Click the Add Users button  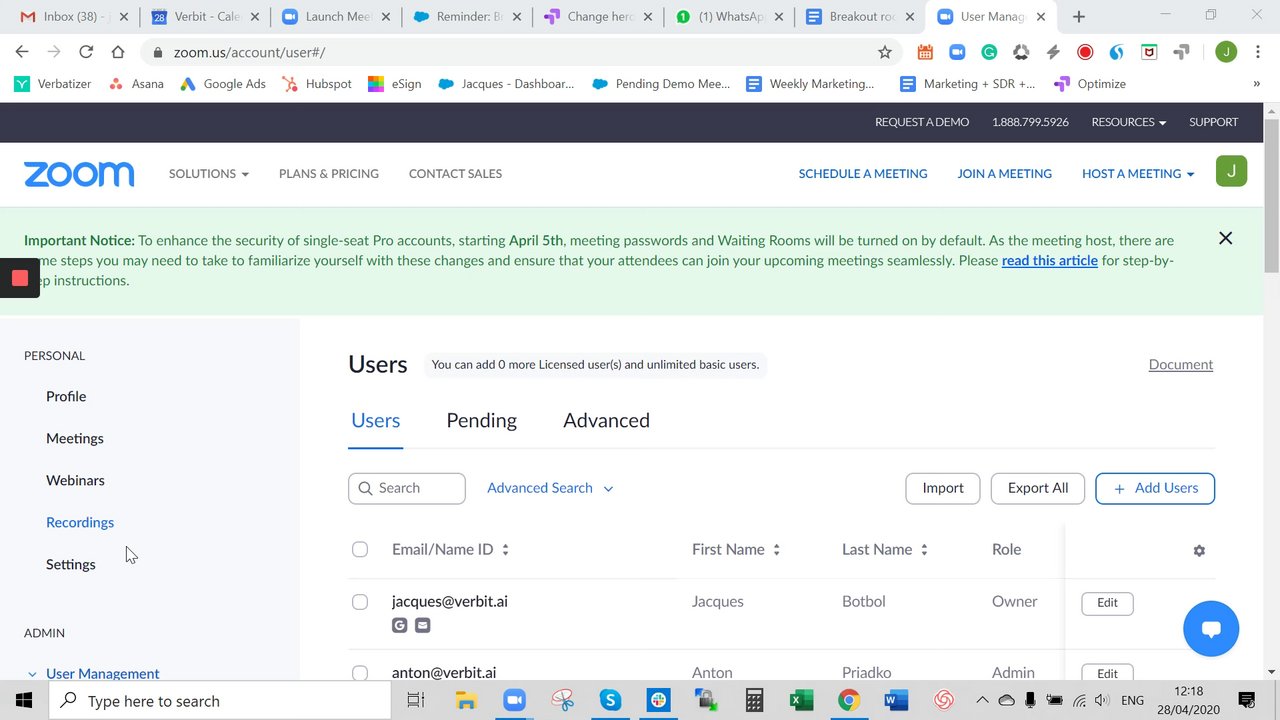[1155, 488]
